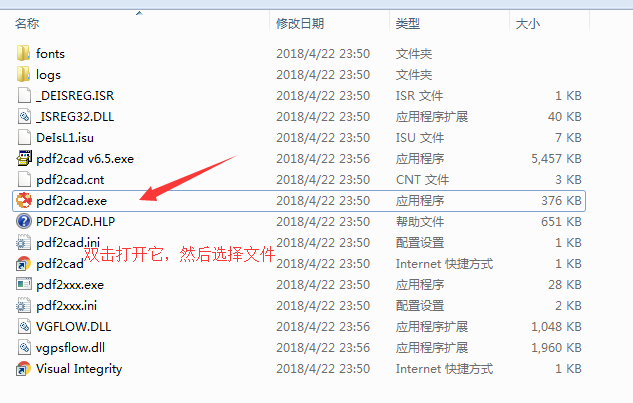Click the 1,960 KB size value
This screenshot has height=403, width=633.
coord(556,348)
